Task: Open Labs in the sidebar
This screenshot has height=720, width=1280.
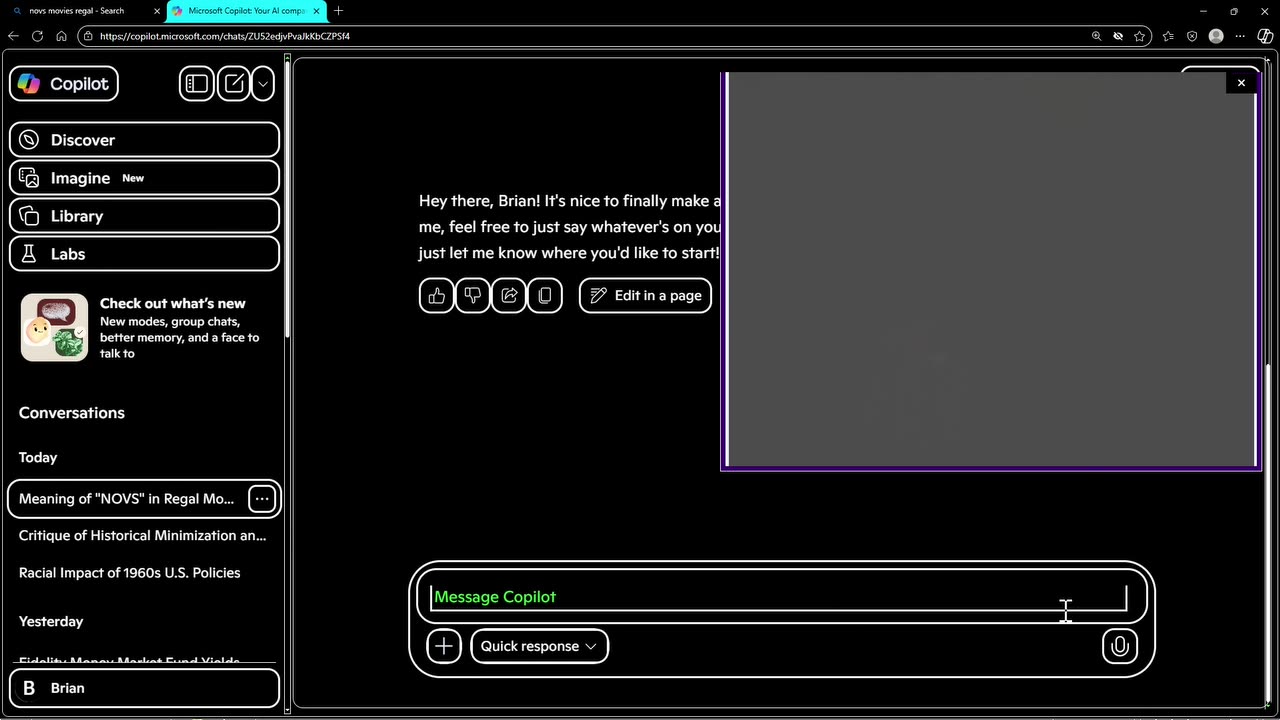Action: click(x=144, y=254)
